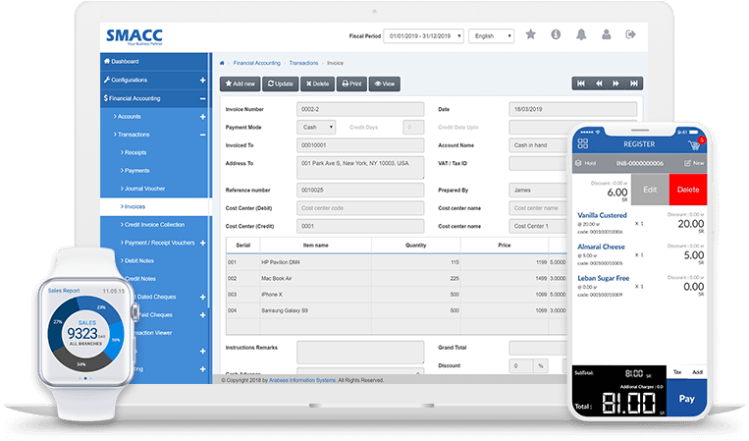The image size is (749, 441).
Task: Open notifications bell icon
Action: click(x=581, y=35)
